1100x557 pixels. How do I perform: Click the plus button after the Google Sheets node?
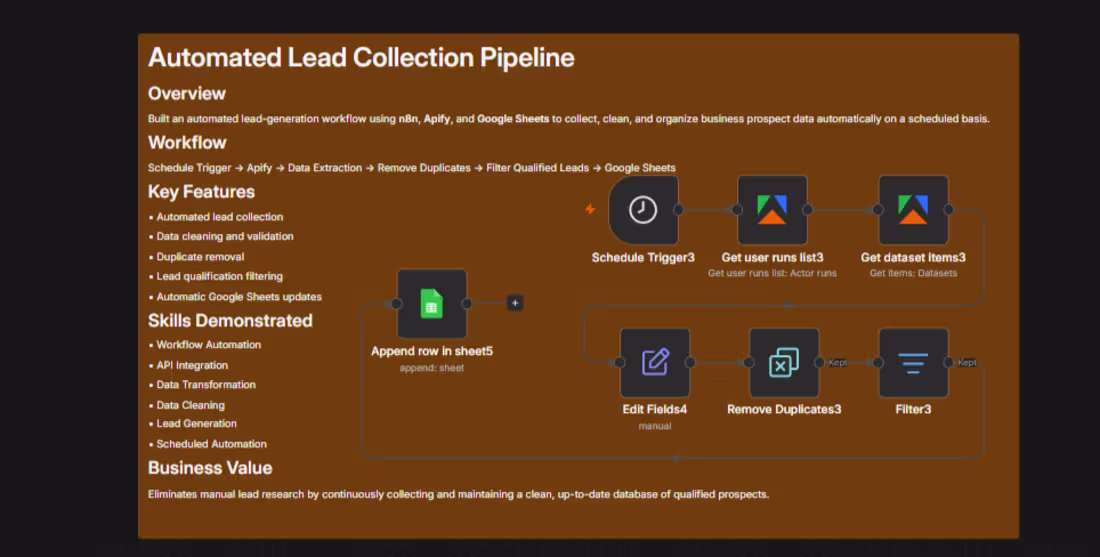tap(515, 303)
